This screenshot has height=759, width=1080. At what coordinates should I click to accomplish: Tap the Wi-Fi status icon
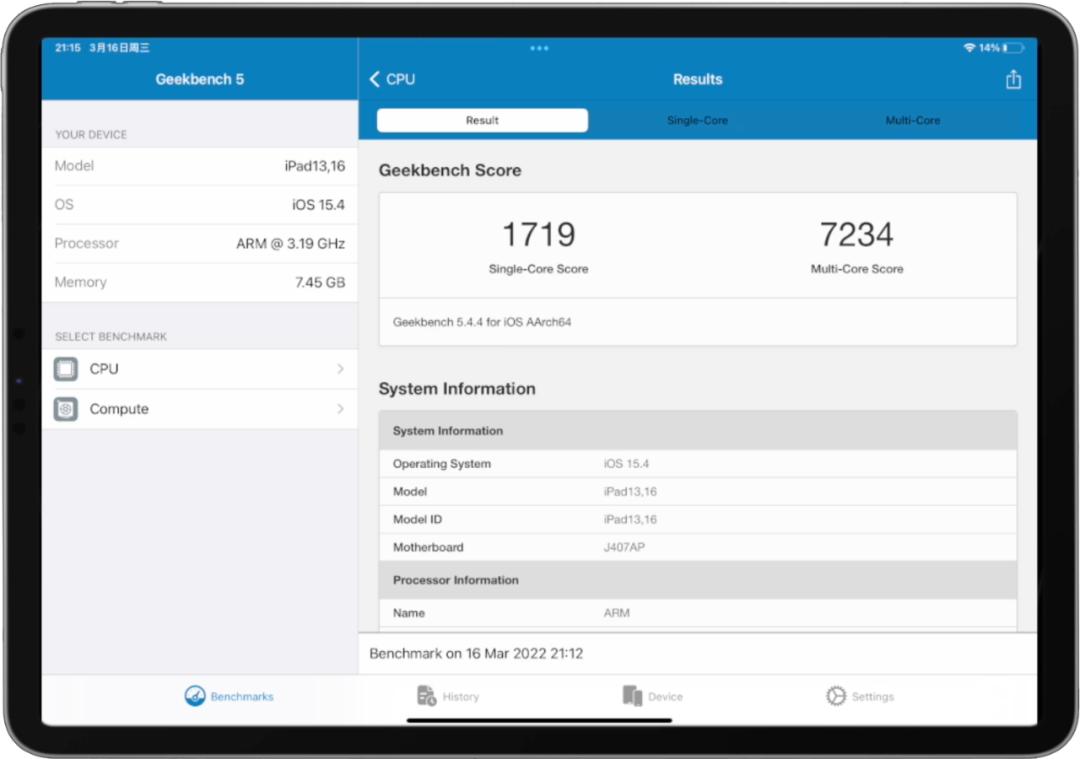(x=969, y=48)
